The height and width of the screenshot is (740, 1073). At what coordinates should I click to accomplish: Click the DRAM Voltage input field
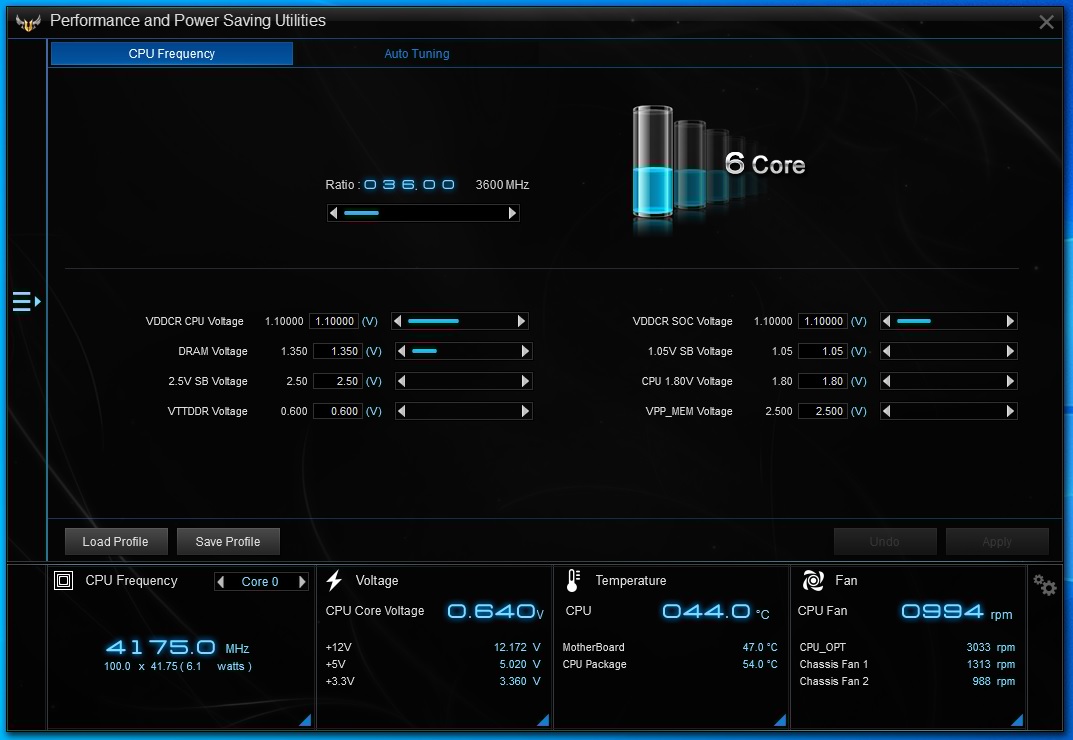[x=337, y=352]
